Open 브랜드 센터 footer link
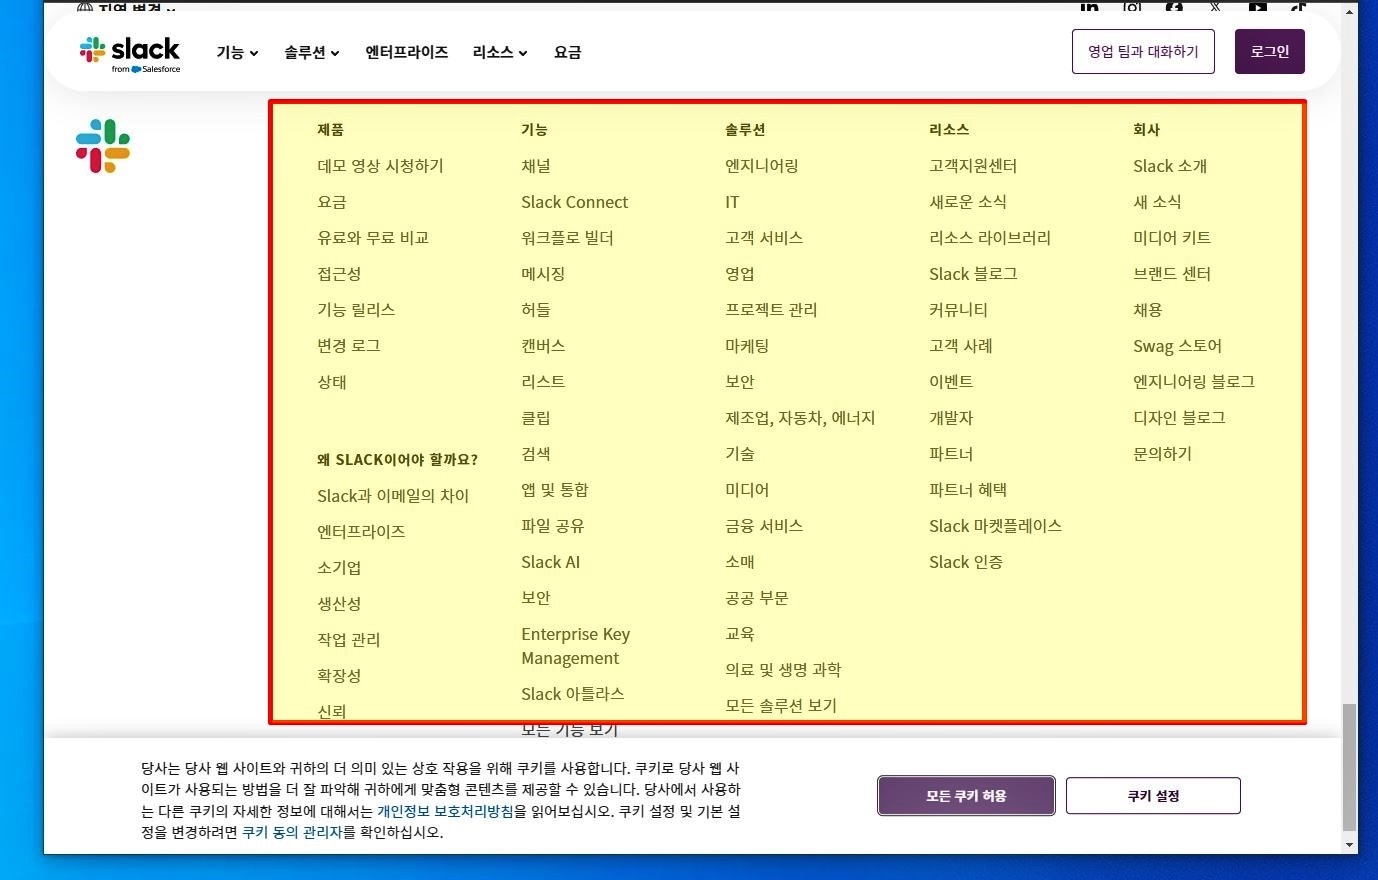 pyautogui.click(x=1172, y=274)
